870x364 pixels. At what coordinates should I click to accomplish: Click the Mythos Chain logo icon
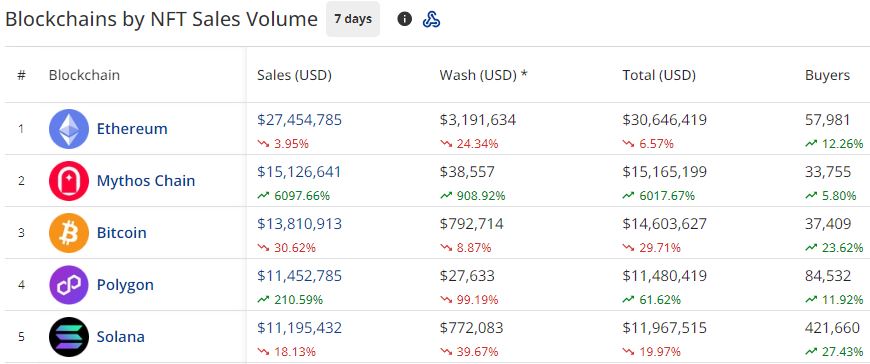pyautogui.click(x=69, y=181)
